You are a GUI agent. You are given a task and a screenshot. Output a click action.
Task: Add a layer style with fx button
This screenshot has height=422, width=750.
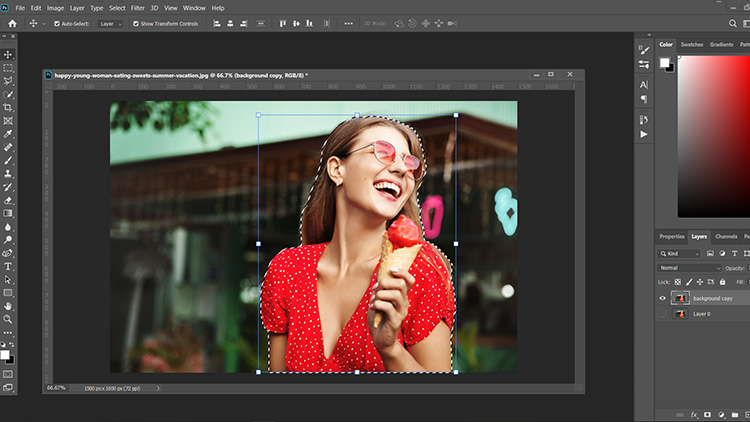(694, 414)
